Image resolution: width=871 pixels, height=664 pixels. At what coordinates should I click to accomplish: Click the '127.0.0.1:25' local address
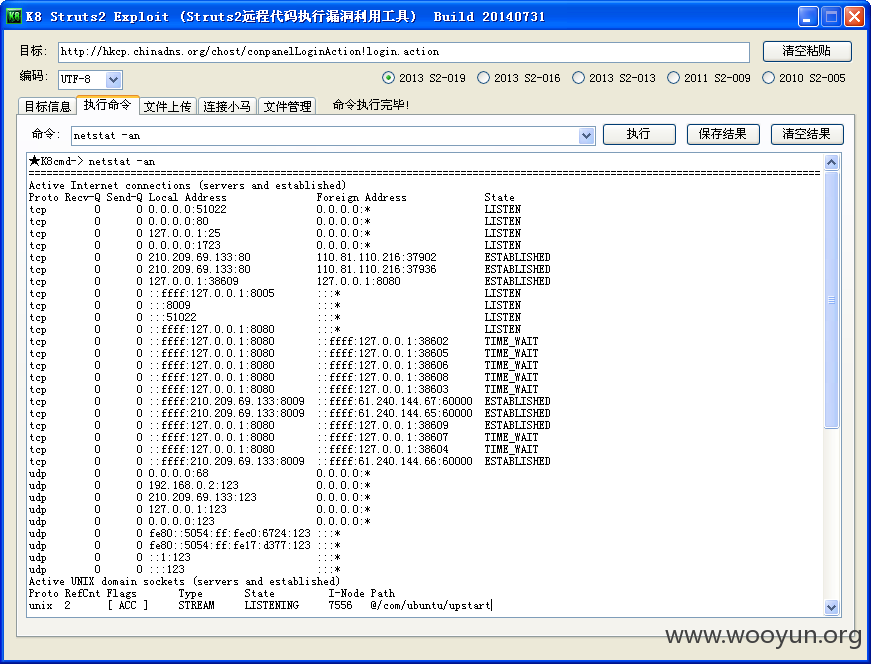184,233
